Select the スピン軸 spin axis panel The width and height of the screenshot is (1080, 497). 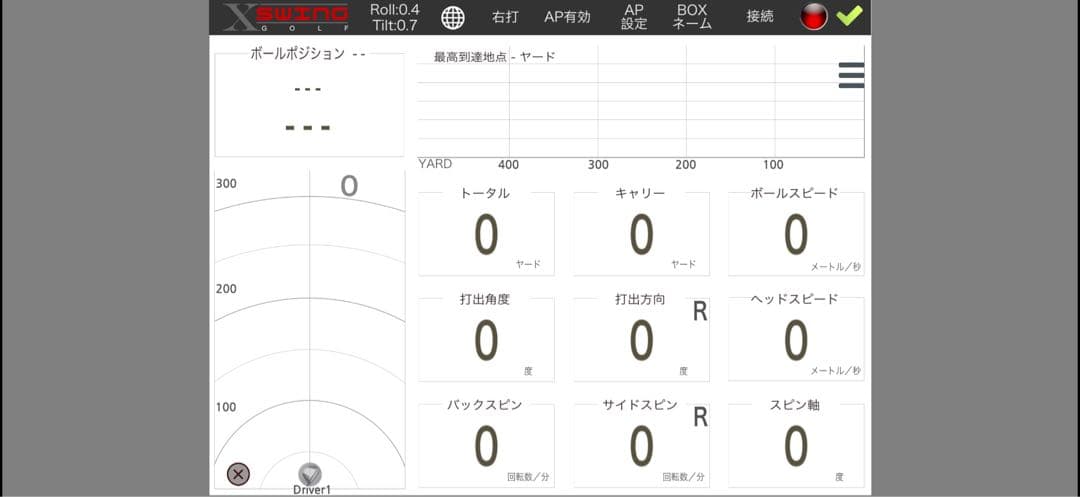(x=796, y=443)
